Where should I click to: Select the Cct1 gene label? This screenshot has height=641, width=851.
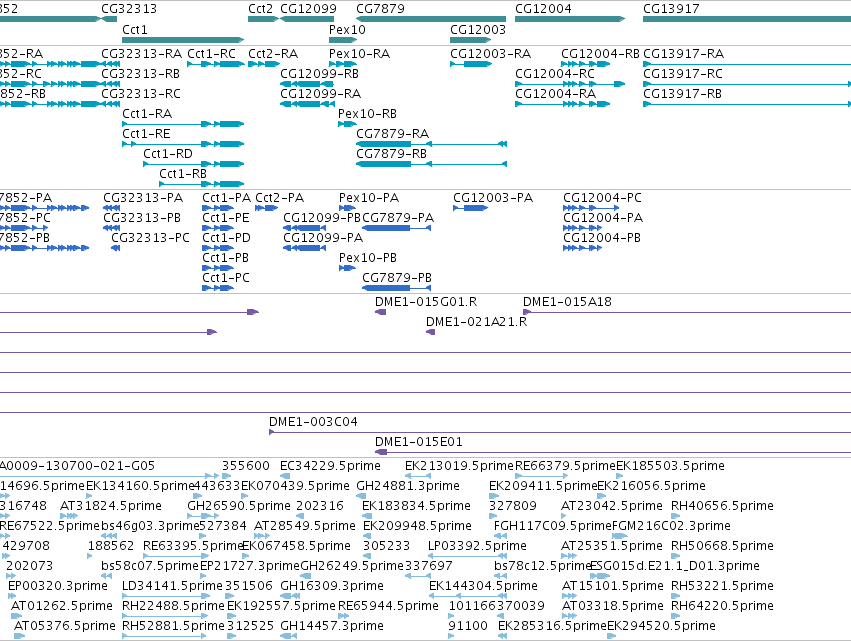click(135, 29)
